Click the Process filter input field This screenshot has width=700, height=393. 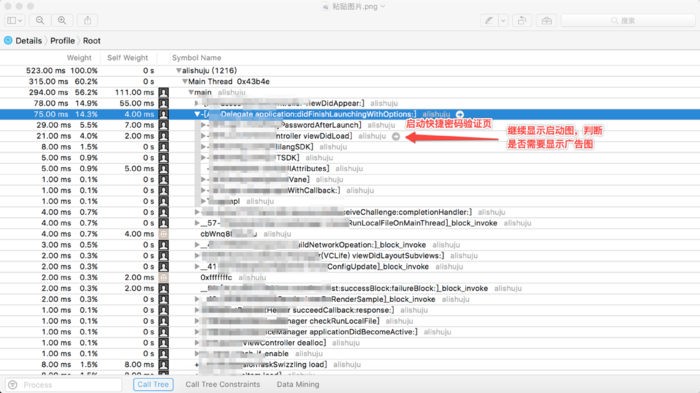(64, 385)
